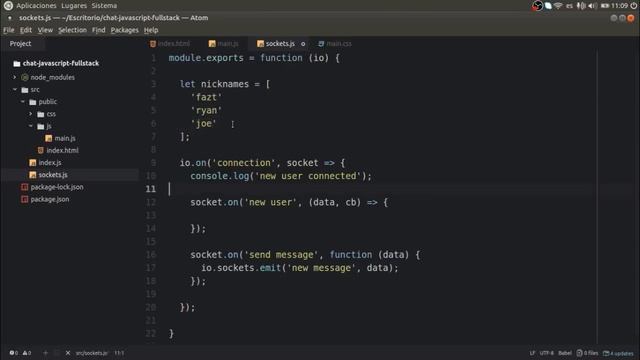
Task: Open the Selection menu
Action: (72, 30)
